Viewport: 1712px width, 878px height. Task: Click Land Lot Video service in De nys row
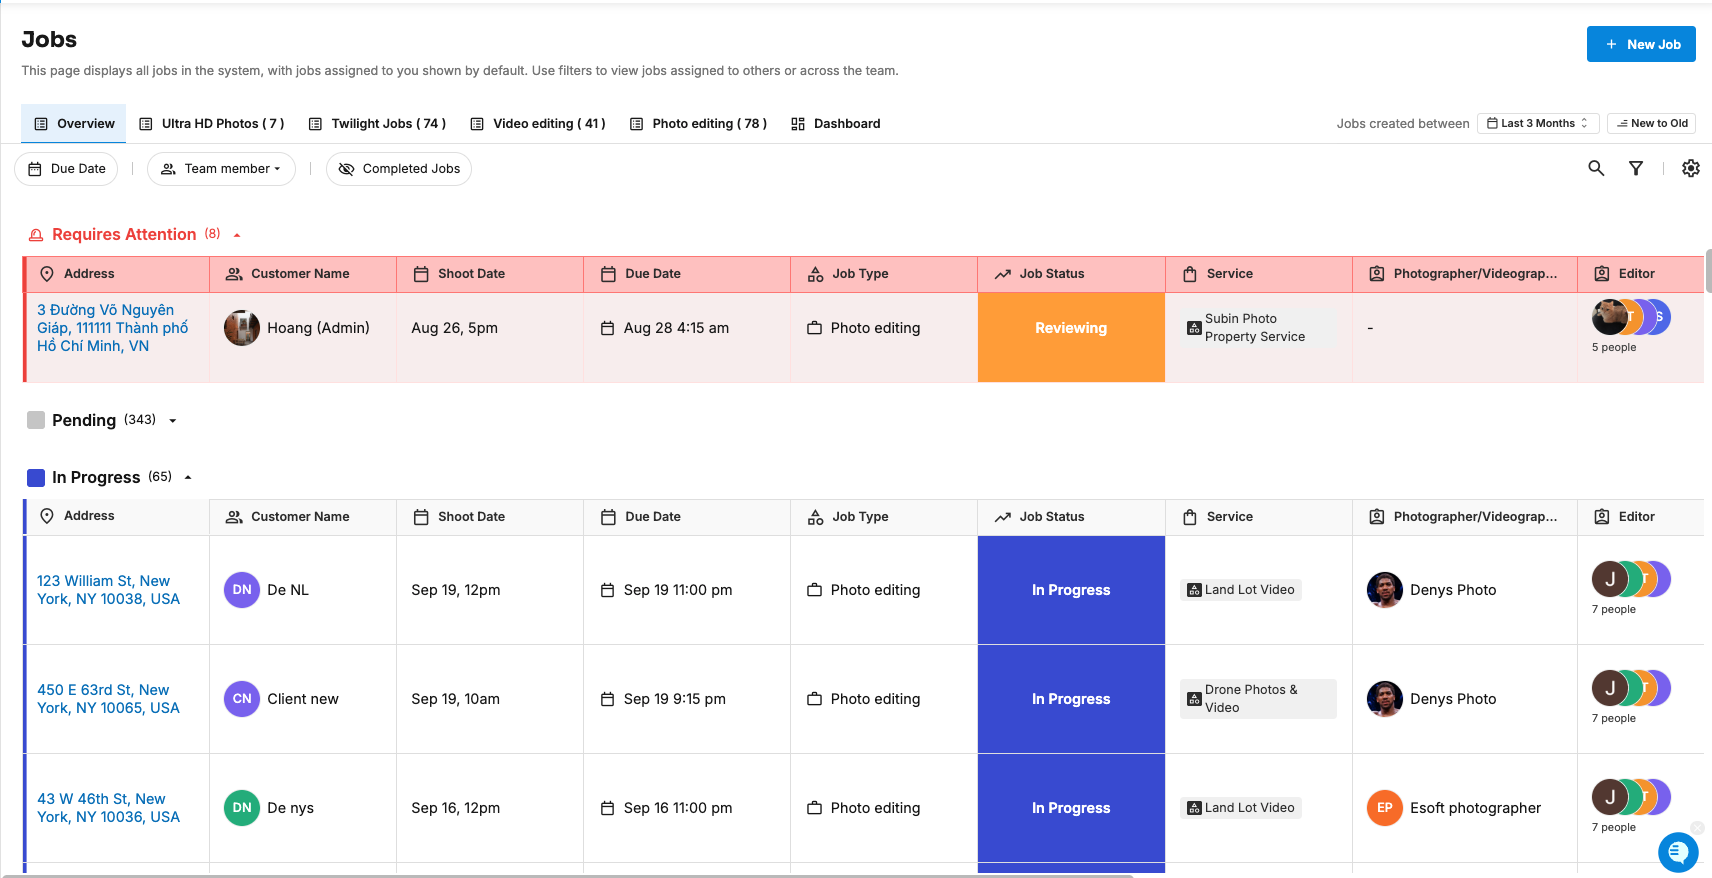click(1241, 808)
